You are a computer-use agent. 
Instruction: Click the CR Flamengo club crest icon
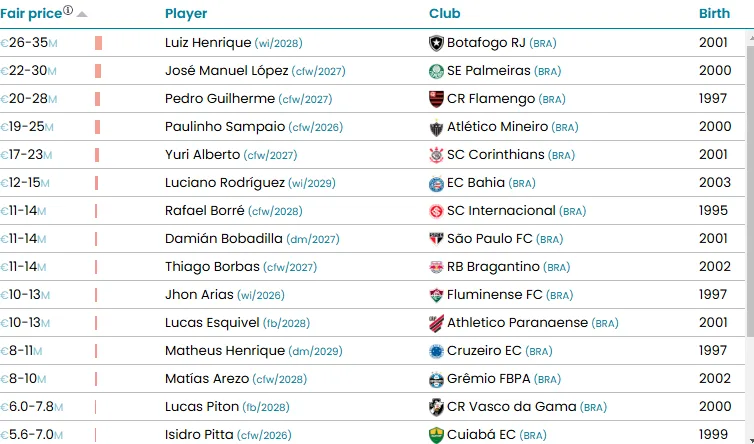pyautogui.click(x=436, y=99)
